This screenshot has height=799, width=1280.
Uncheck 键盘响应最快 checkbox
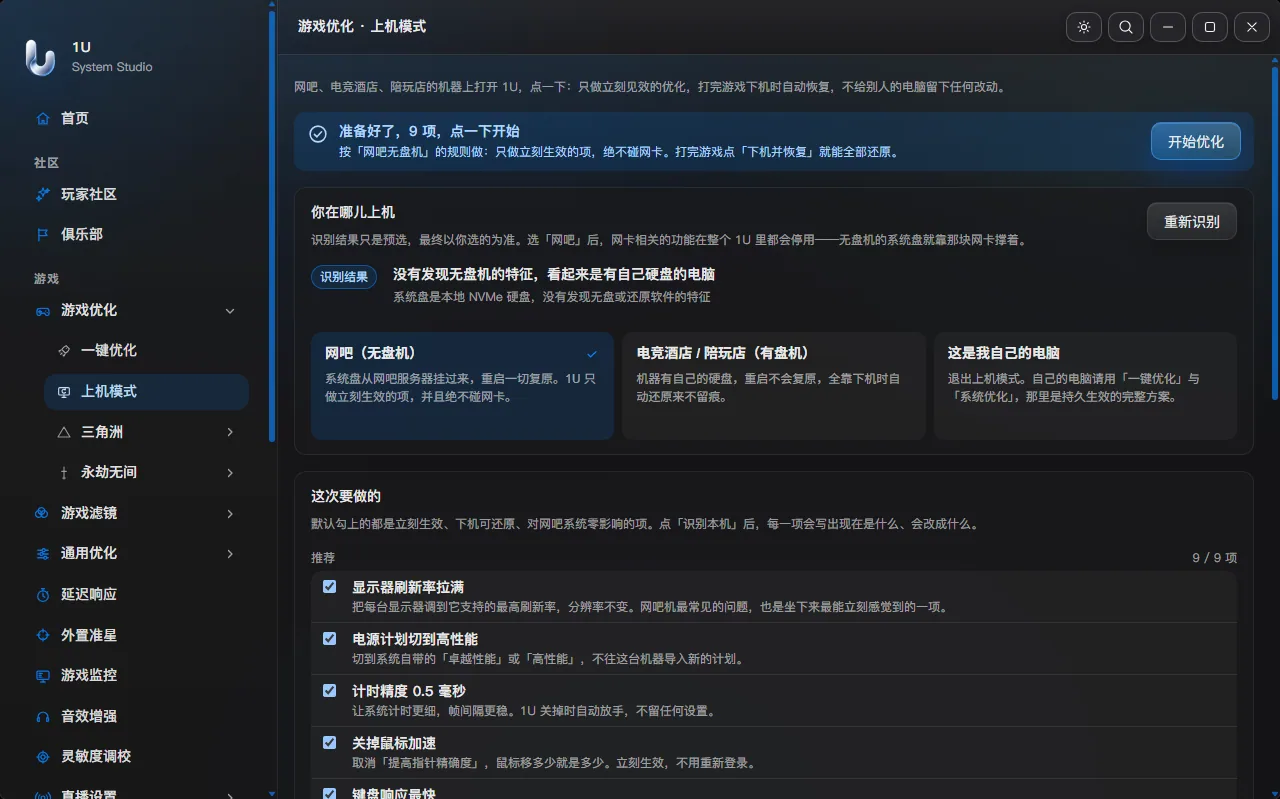tap(330, 793)
